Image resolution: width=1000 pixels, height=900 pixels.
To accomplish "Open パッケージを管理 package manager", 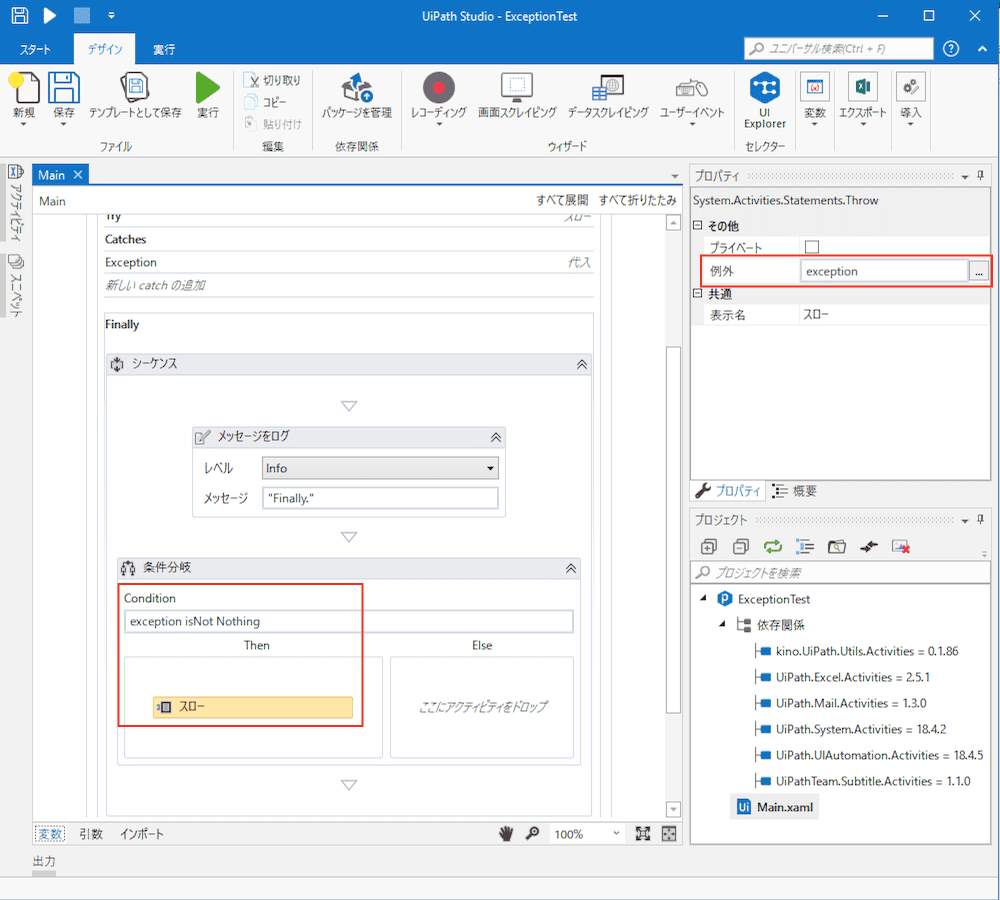I will click(x=357, y=96).
